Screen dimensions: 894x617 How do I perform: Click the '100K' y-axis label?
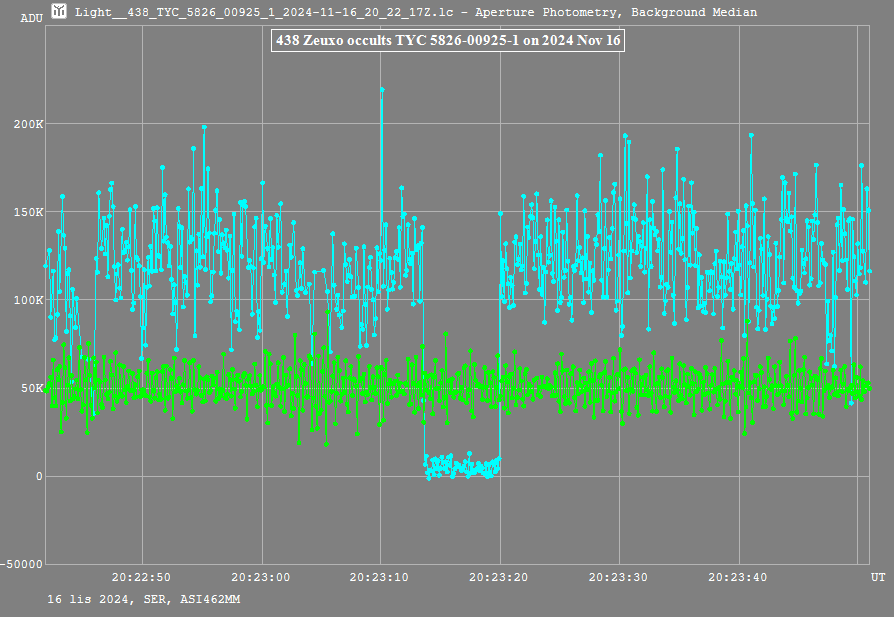click(x=29, y=300)
